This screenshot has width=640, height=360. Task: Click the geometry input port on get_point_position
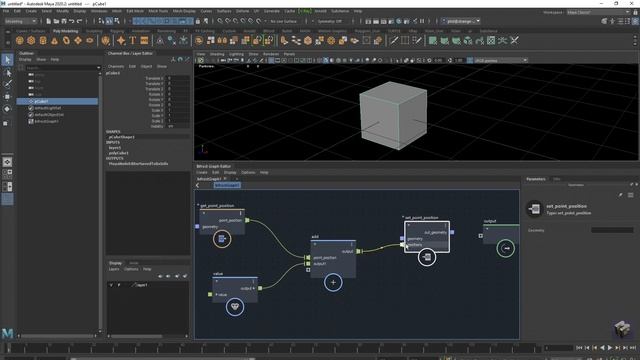[x=197, y=226]
